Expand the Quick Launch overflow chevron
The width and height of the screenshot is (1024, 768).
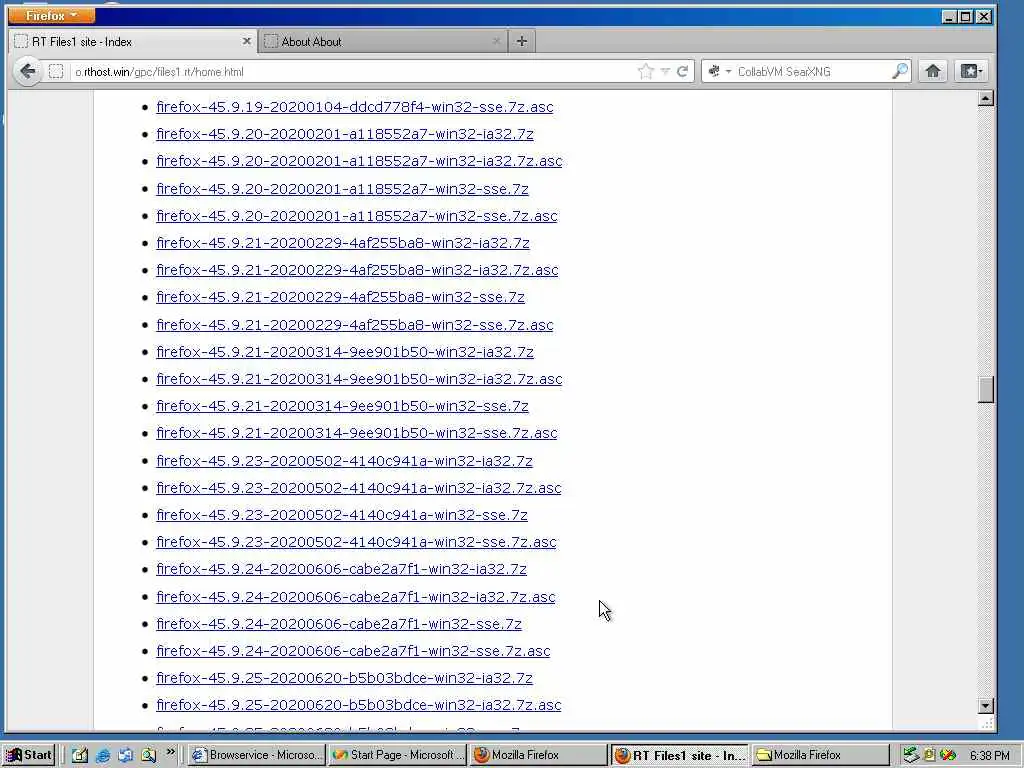pos(170,752)
